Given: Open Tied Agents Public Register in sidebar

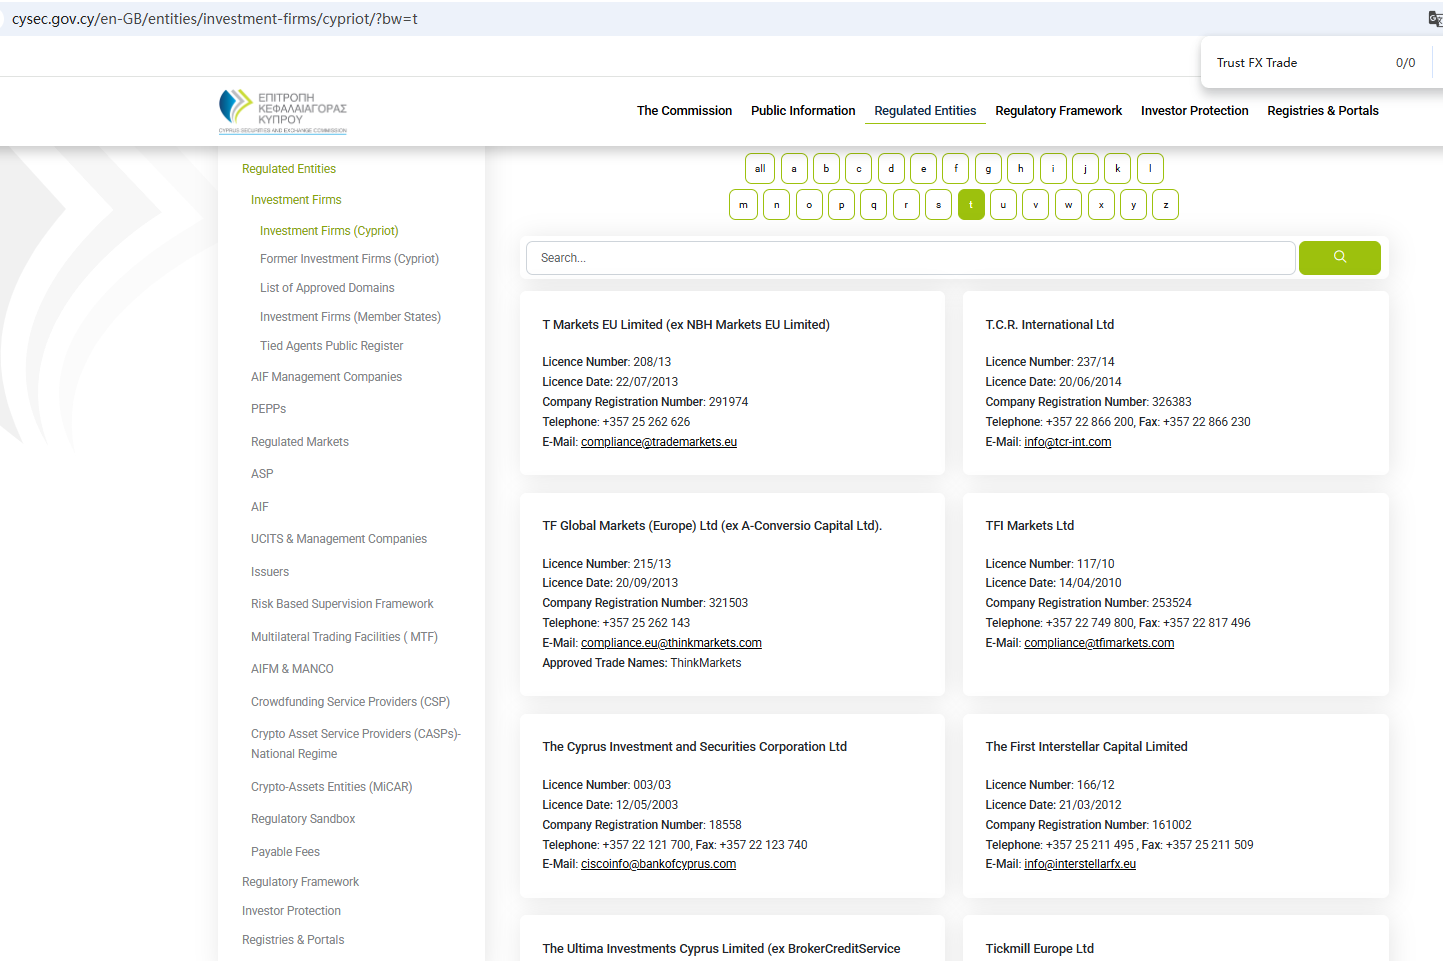Looking at the screenshot, I should [331, 346].
